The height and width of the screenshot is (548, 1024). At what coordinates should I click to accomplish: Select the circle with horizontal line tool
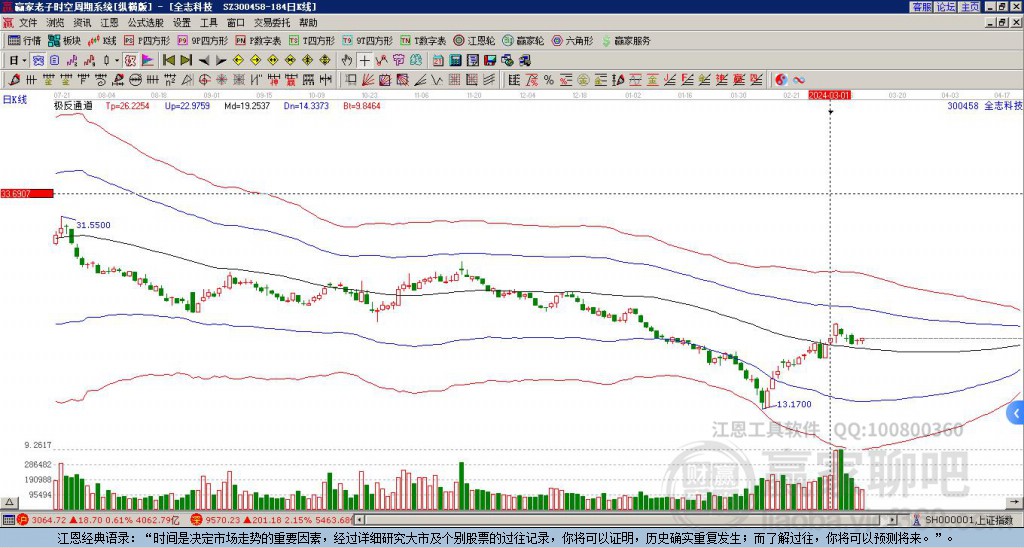point(135,80)
